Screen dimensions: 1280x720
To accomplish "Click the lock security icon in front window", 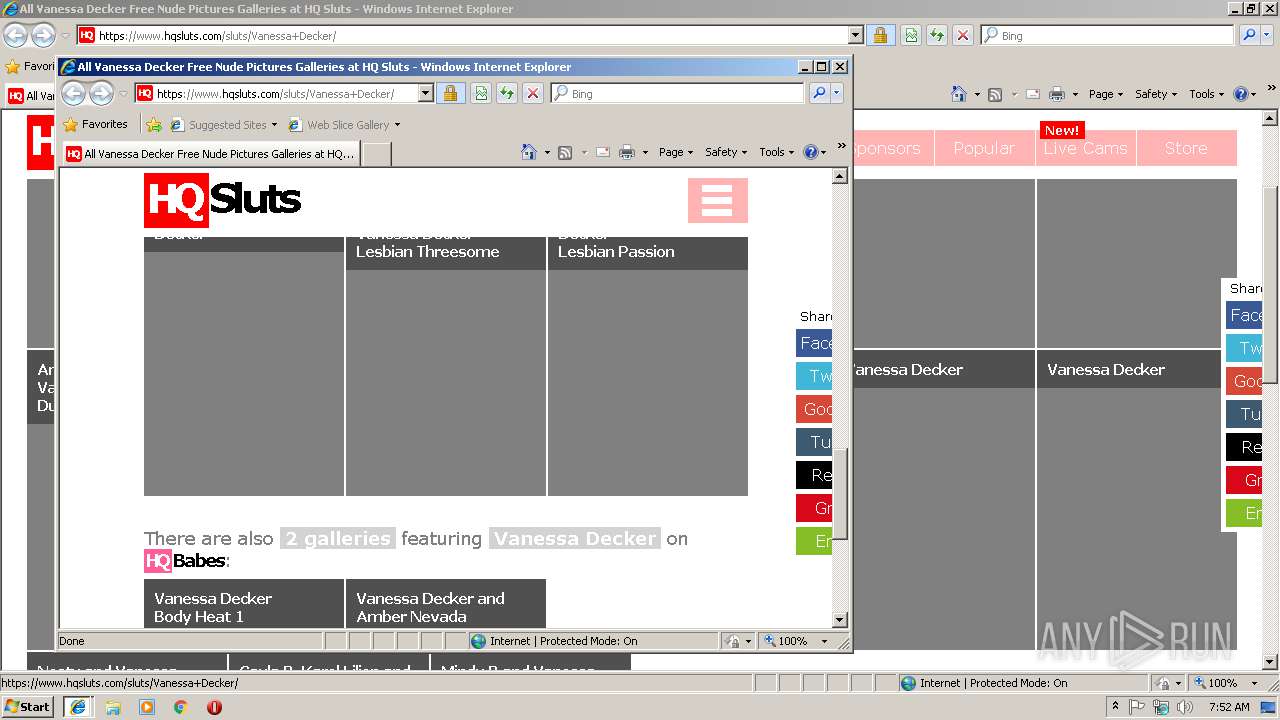I will pos(450,93).
